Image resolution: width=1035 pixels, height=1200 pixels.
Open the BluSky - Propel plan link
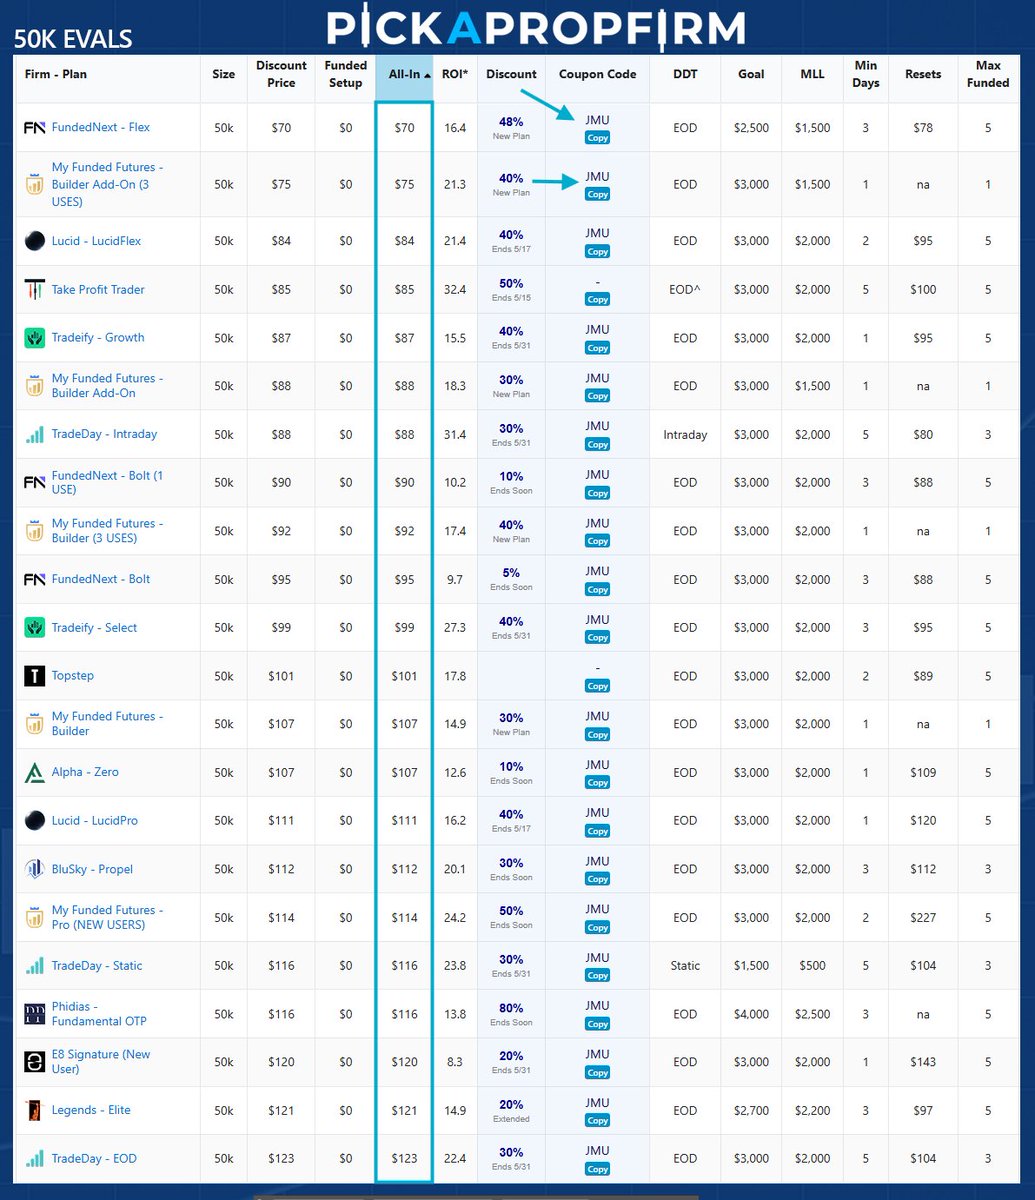pyautogui.click(x=92, y=869)
